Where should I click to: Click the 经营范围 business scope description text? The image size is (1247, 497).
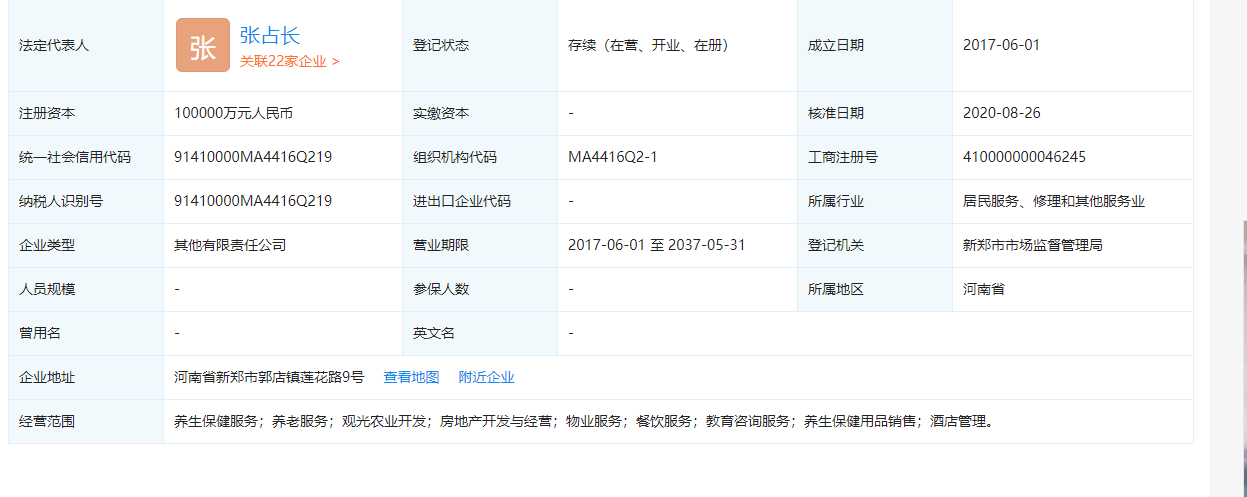(584, 421)
